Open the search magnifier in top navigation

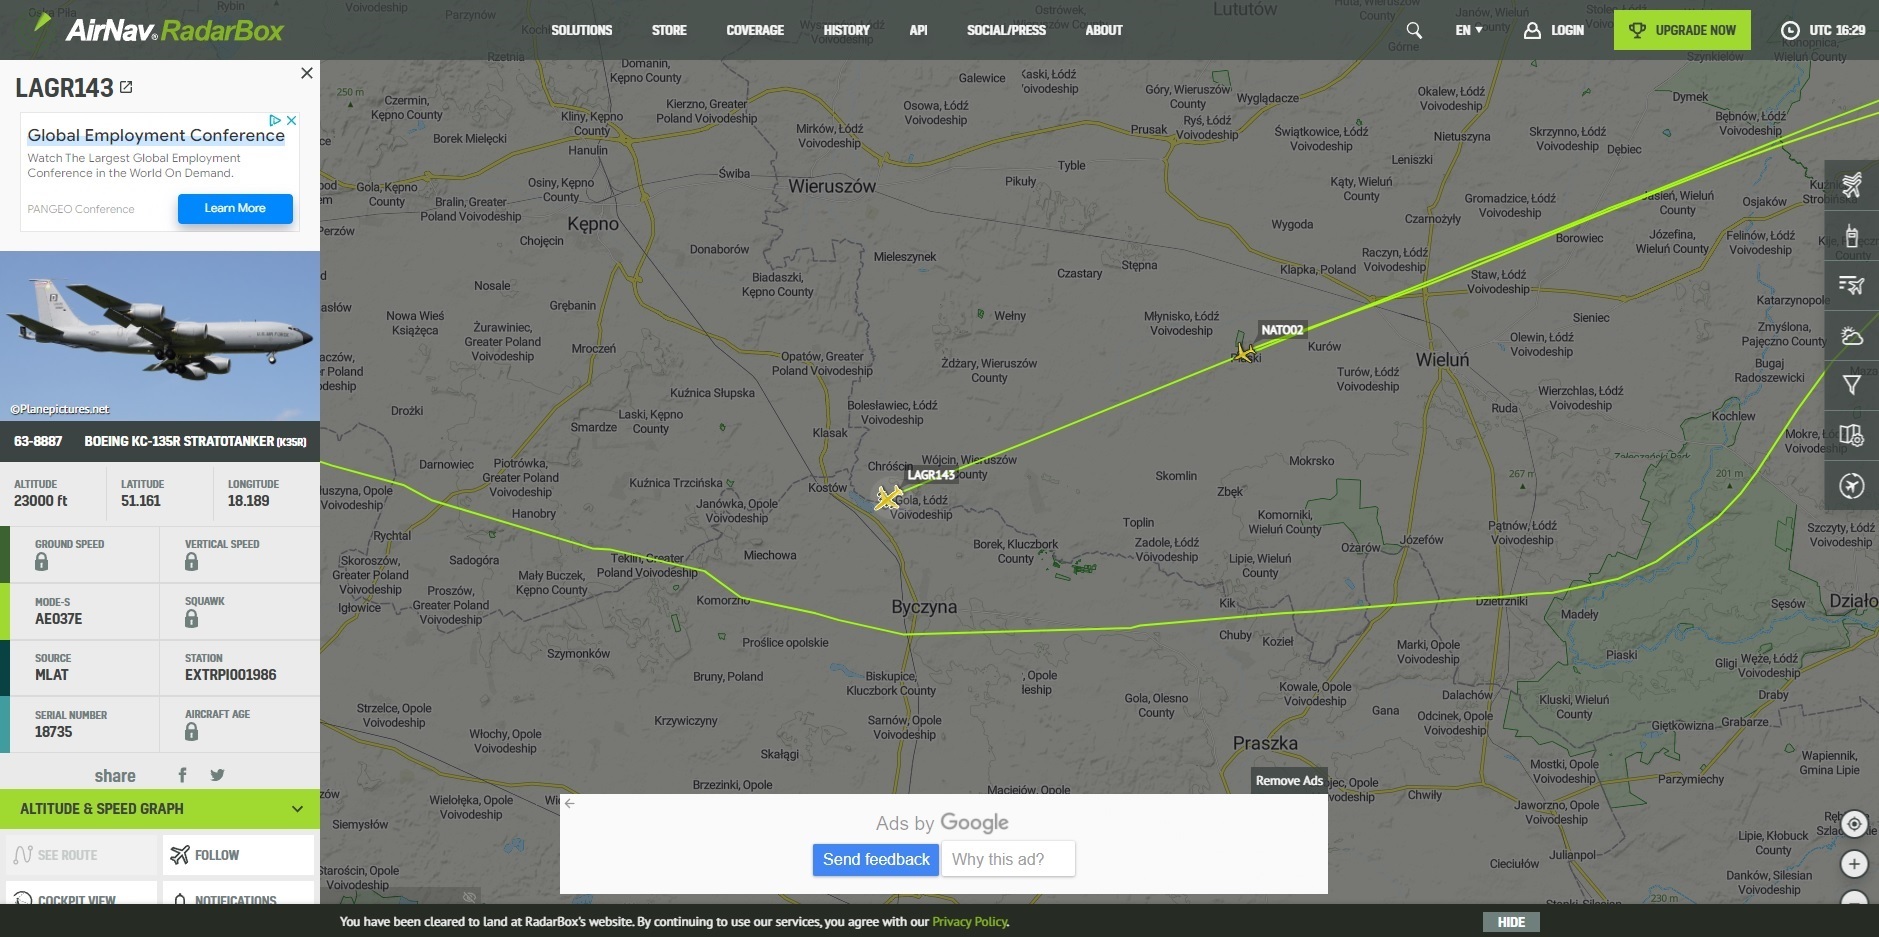click(1414, 30)
